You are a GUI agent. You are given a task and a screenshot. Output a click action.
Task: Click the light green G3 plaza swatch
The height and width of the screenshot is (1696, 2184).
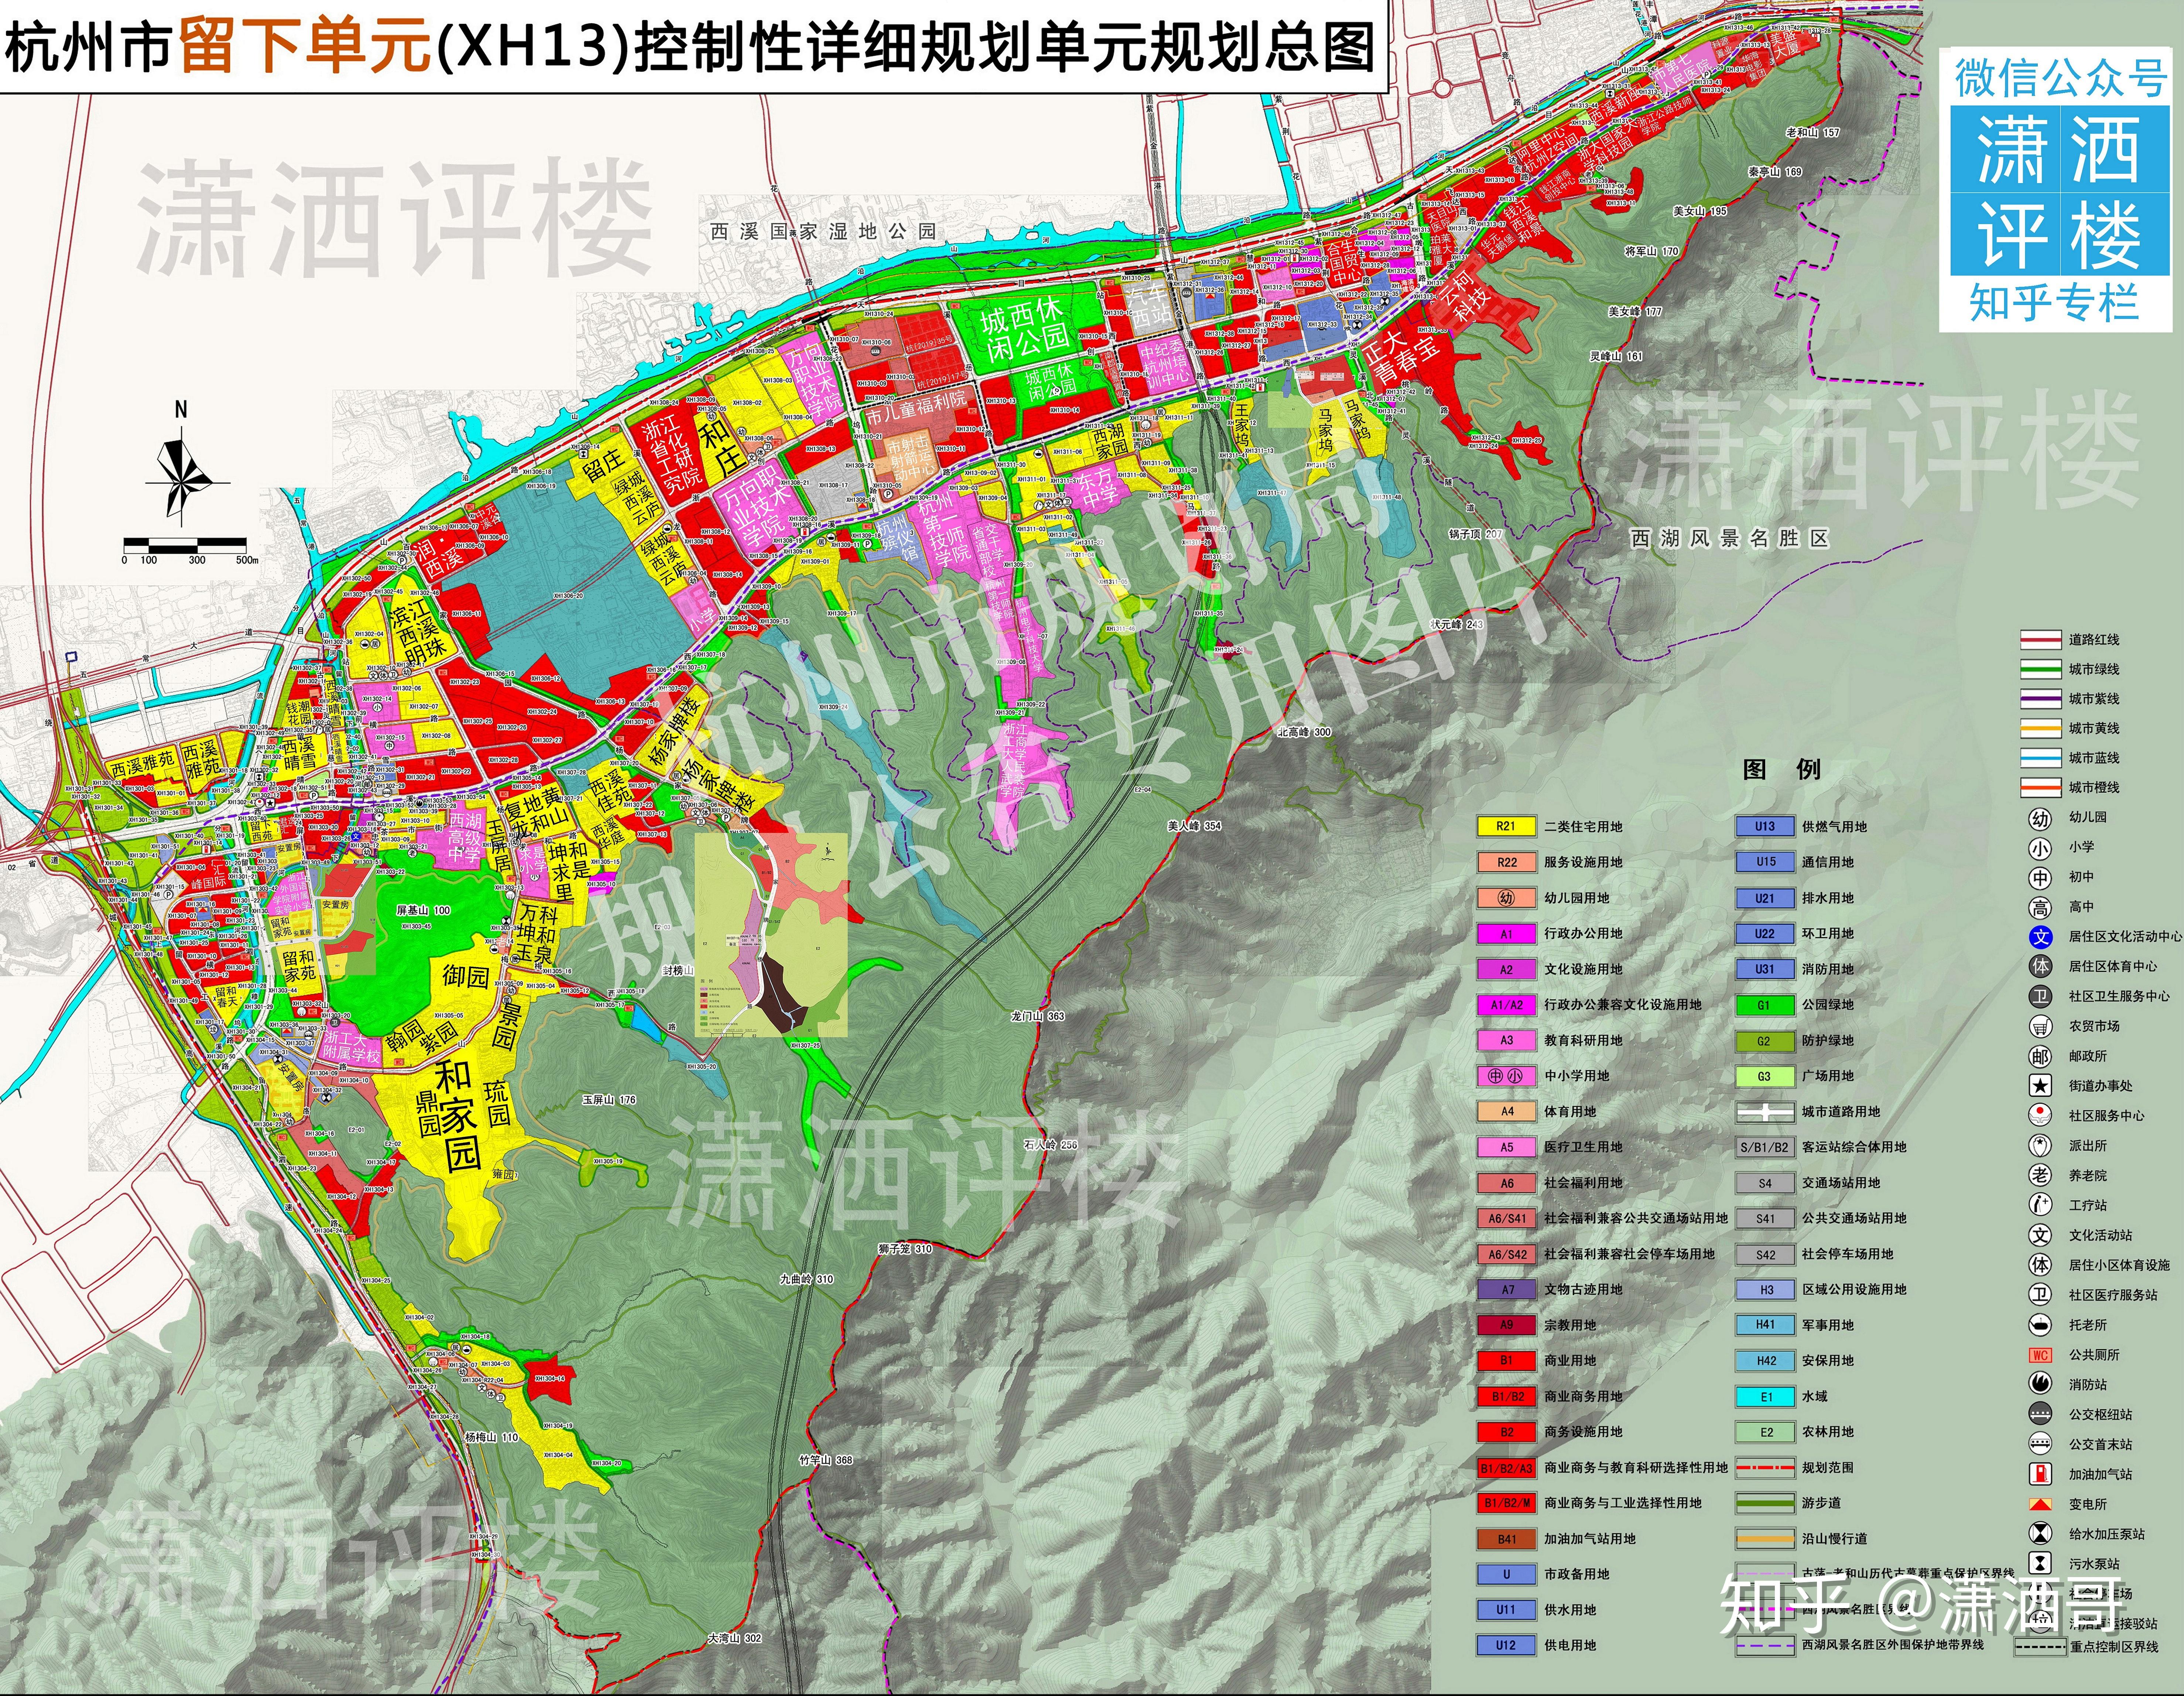(1764, 1076)
